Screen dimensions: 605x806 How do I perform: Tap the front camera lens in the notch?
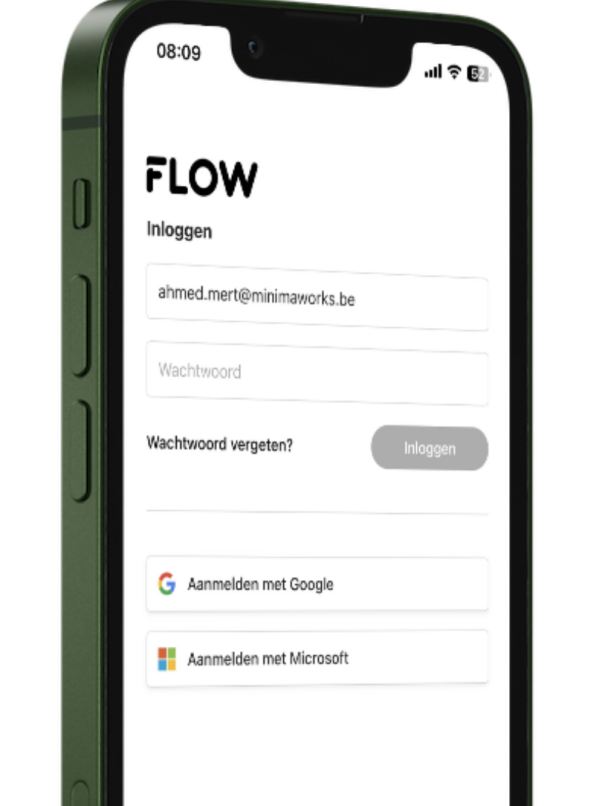[253, 48]
